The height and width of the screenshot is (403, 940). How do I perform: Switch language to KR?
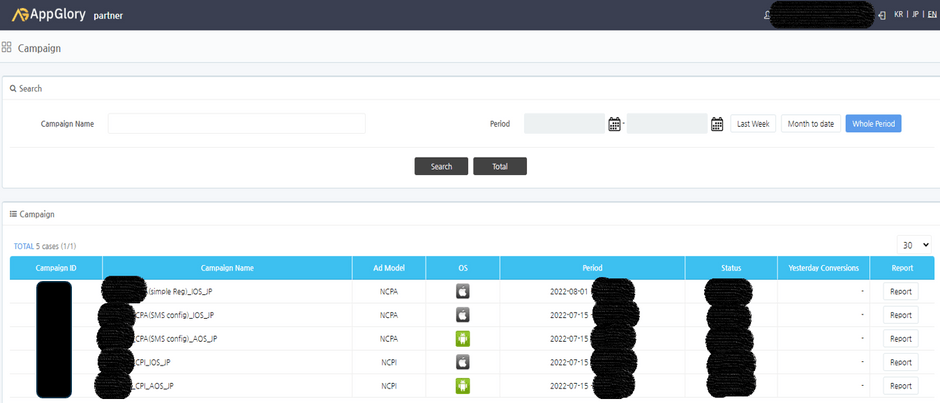(899, 15)
